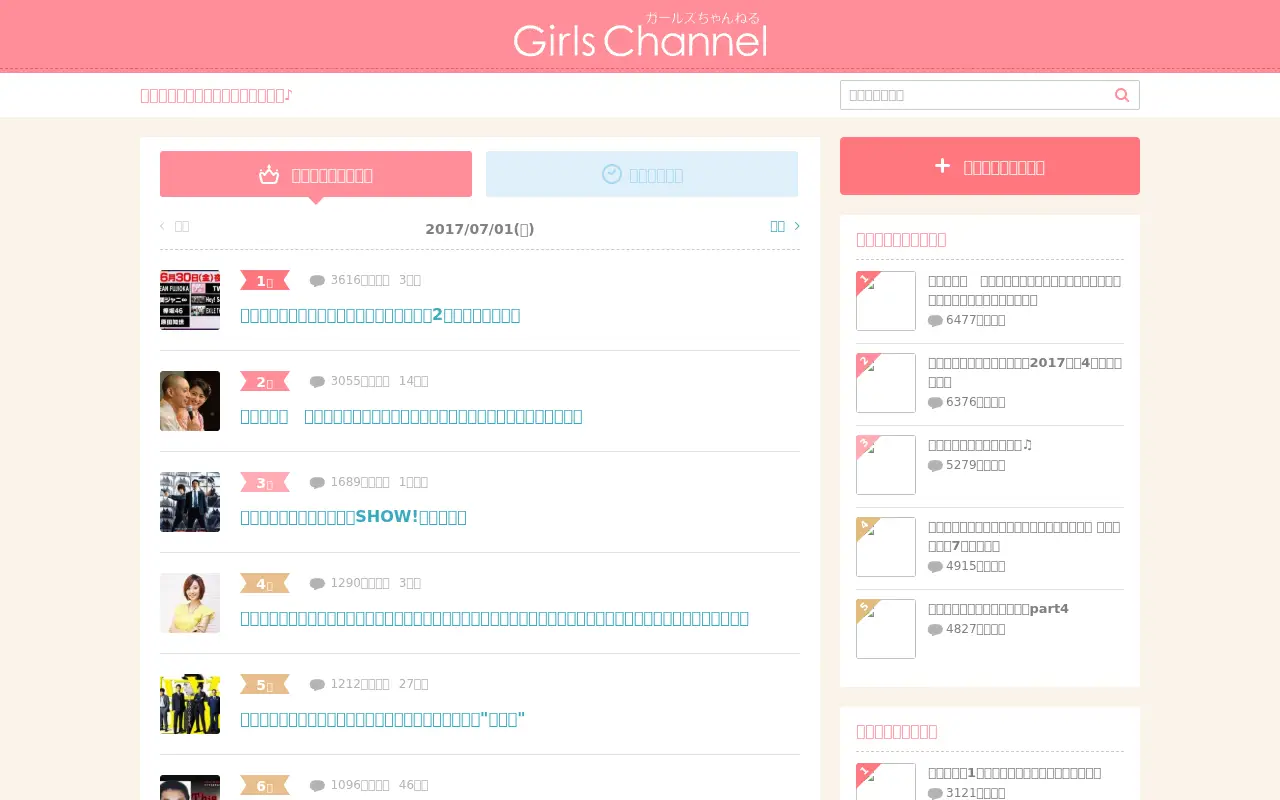Open the rank 5 topic title link

click(x=382, y=719)
